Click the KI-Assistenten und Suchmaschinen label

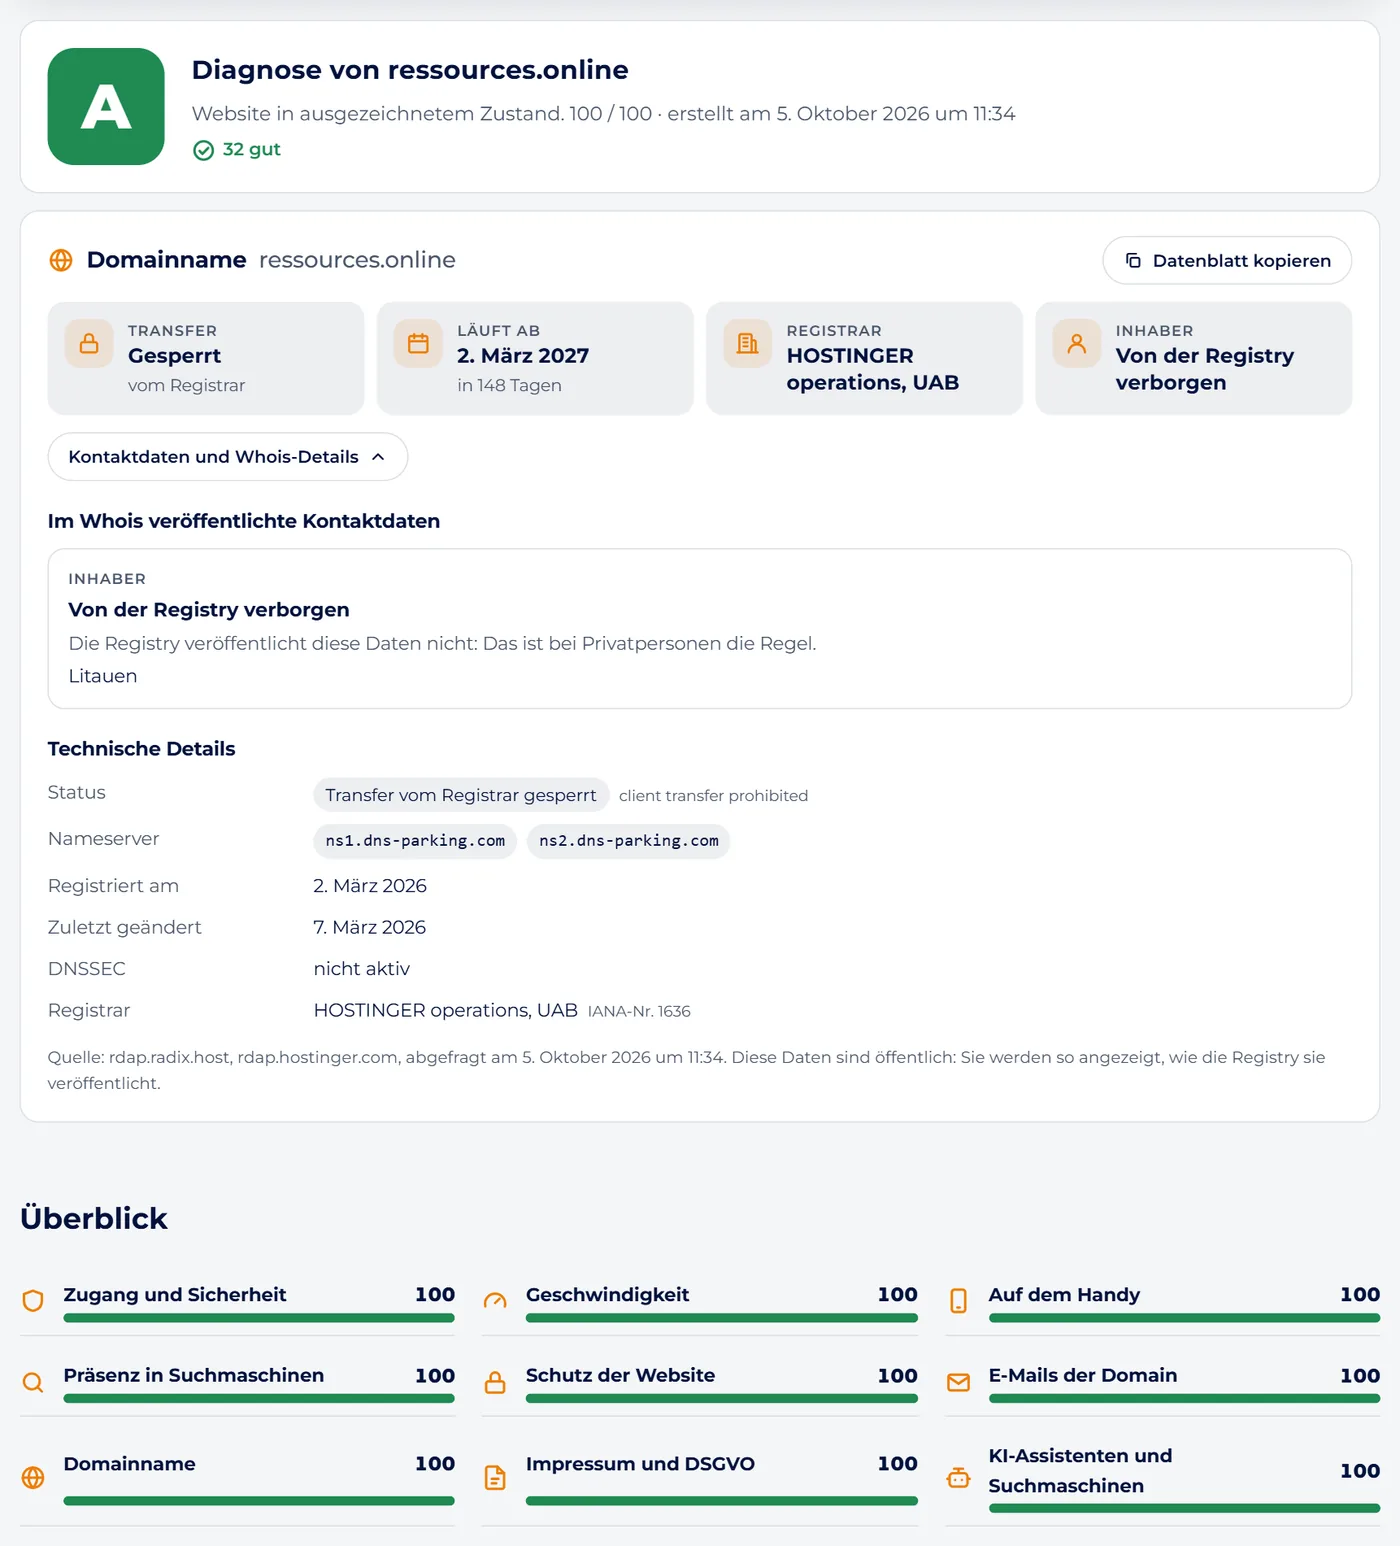1080,1471
